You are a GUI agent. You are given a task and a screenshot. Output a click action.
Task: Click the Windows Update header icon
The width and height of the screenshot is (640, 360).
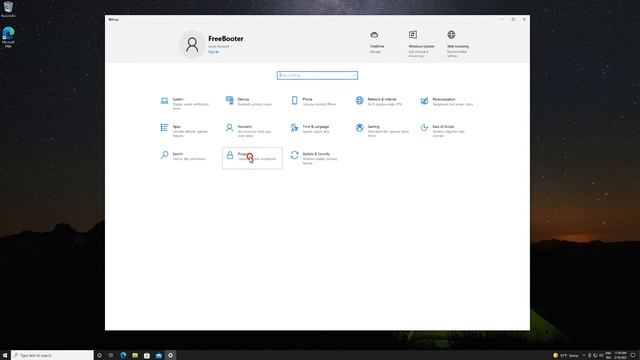(x=413, y=35)
